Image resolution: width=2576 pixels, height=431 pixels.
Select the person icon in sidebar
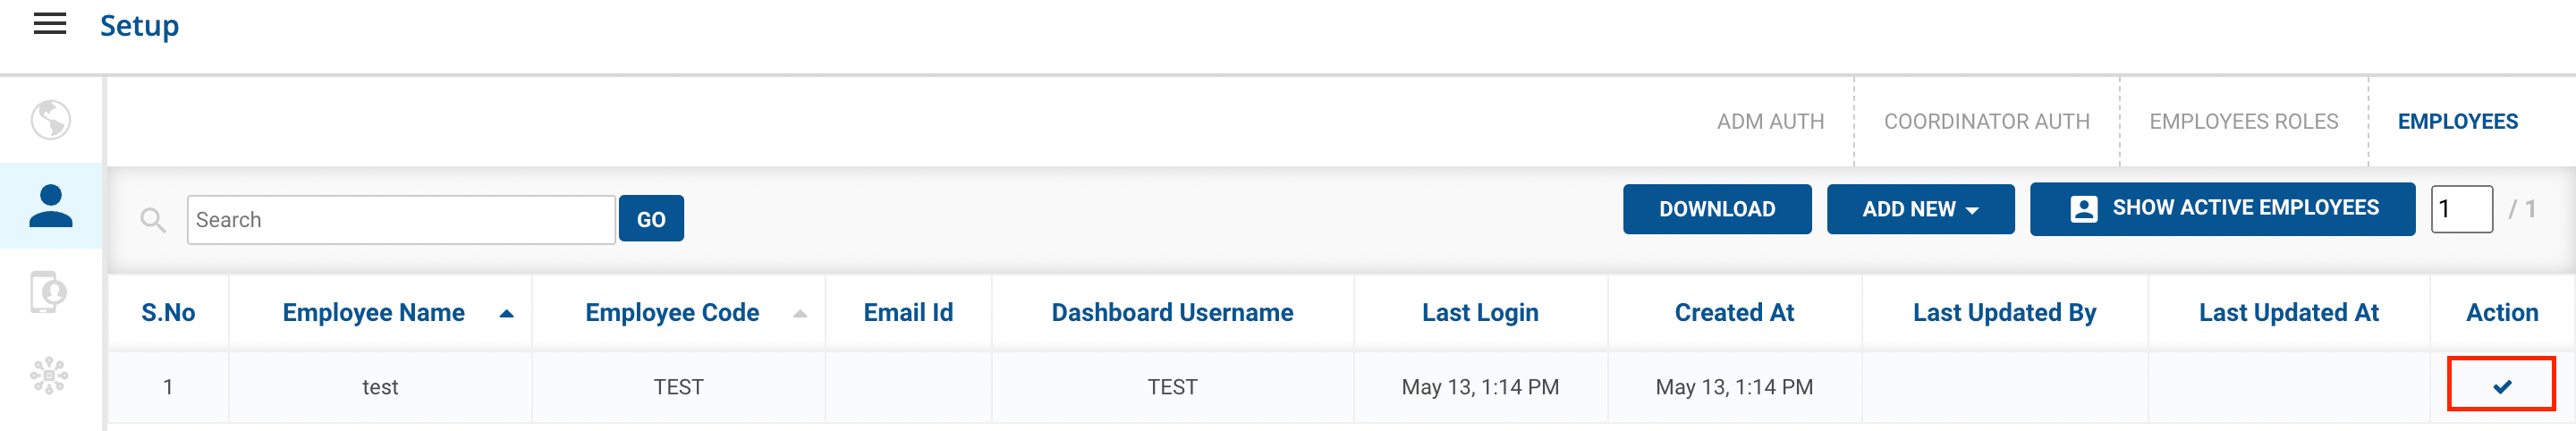click(x=50, y=206)
